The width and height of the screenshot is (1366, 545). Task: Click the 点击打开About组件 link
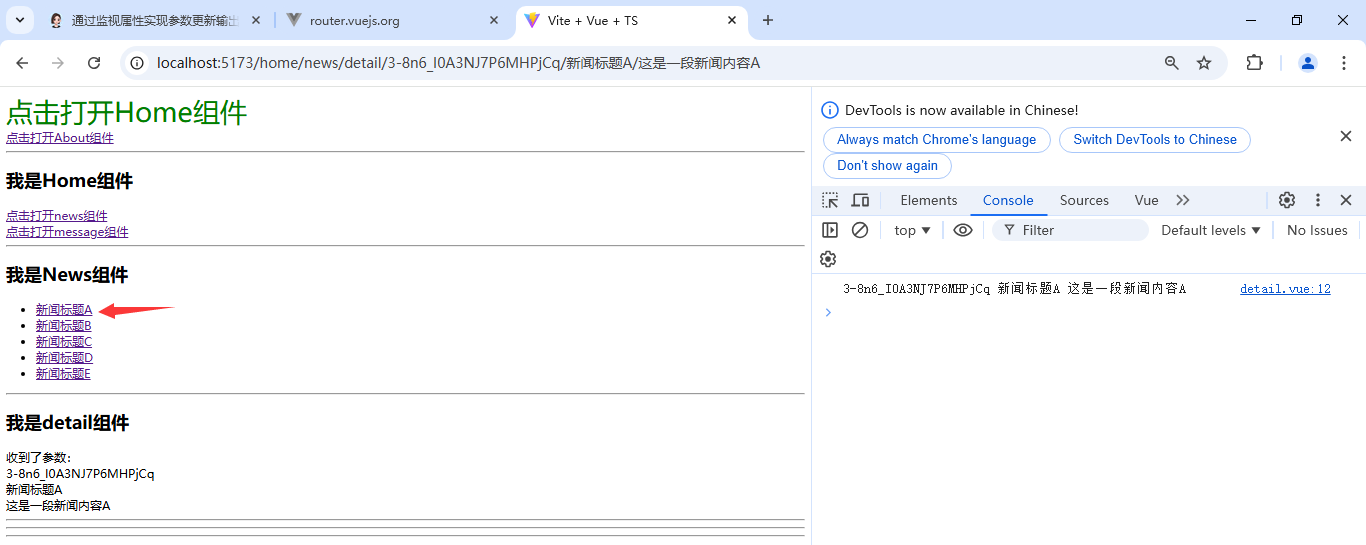pyautogui.click(x=60, y=138)
